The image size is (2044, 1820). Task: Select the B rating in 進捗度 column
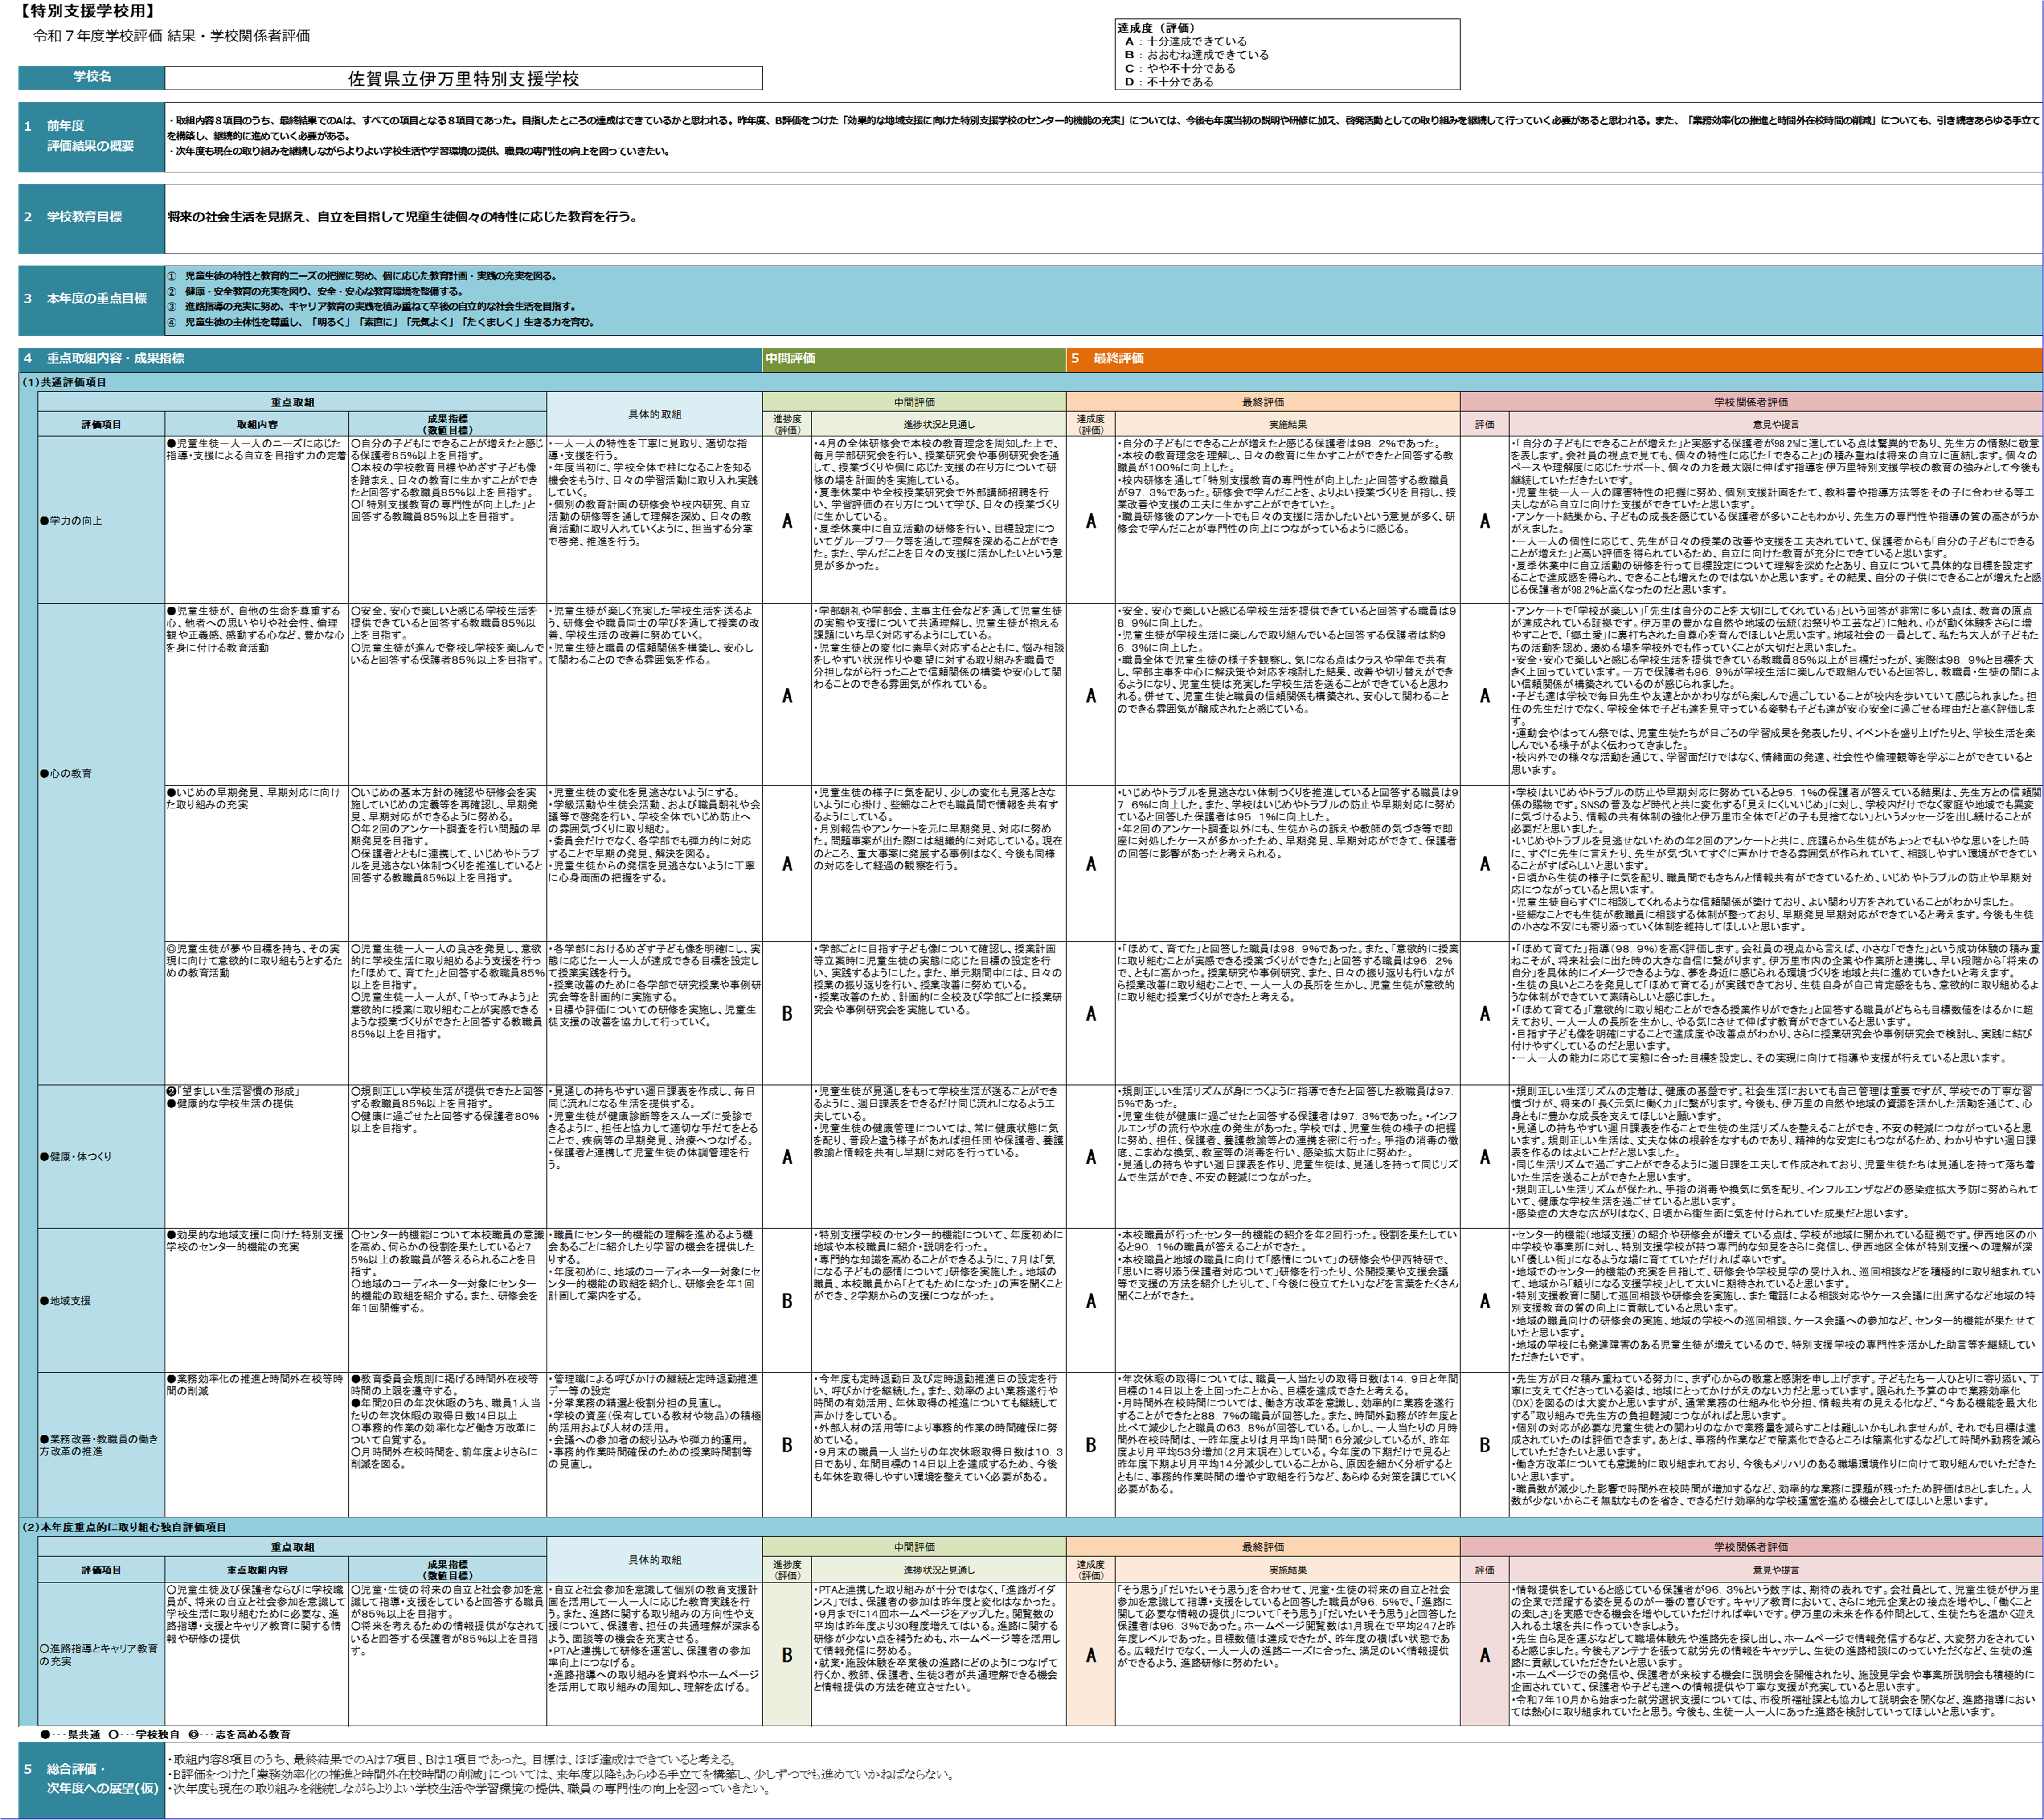[787, 1654]
